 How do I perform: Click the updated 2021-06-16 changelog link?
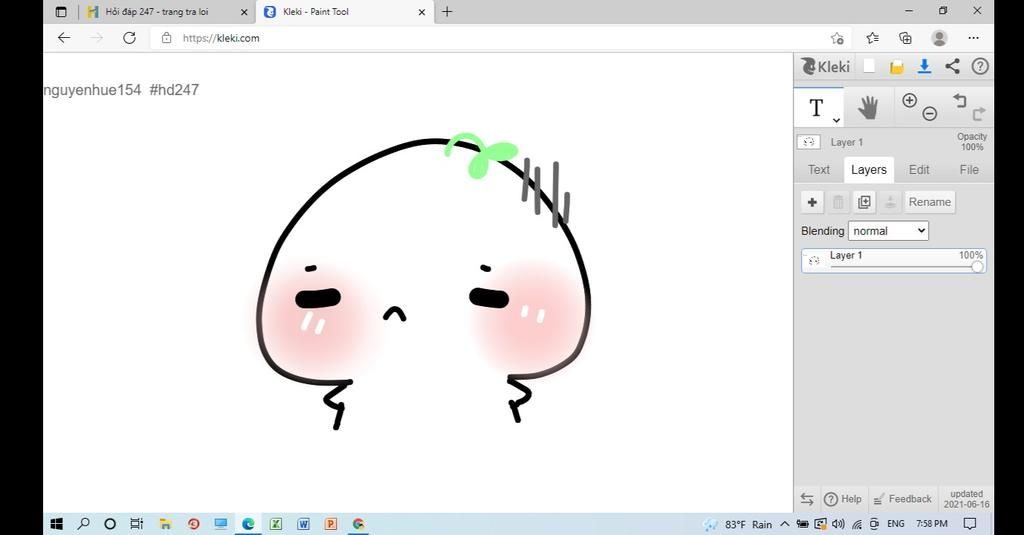(x=967, y=499)
